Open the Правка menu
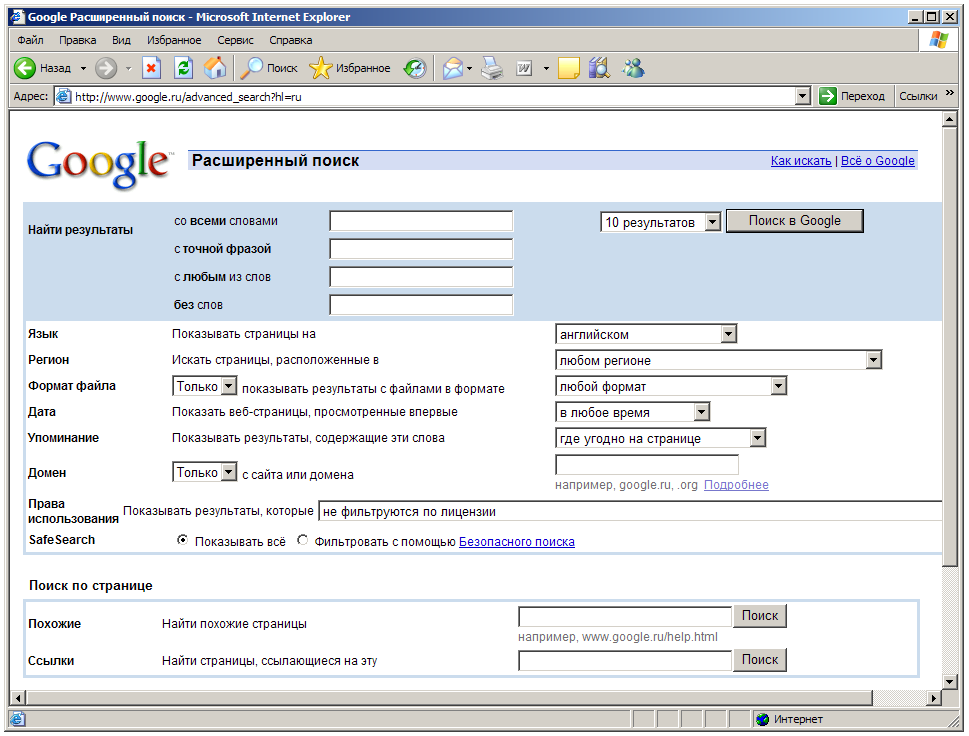 78,40
